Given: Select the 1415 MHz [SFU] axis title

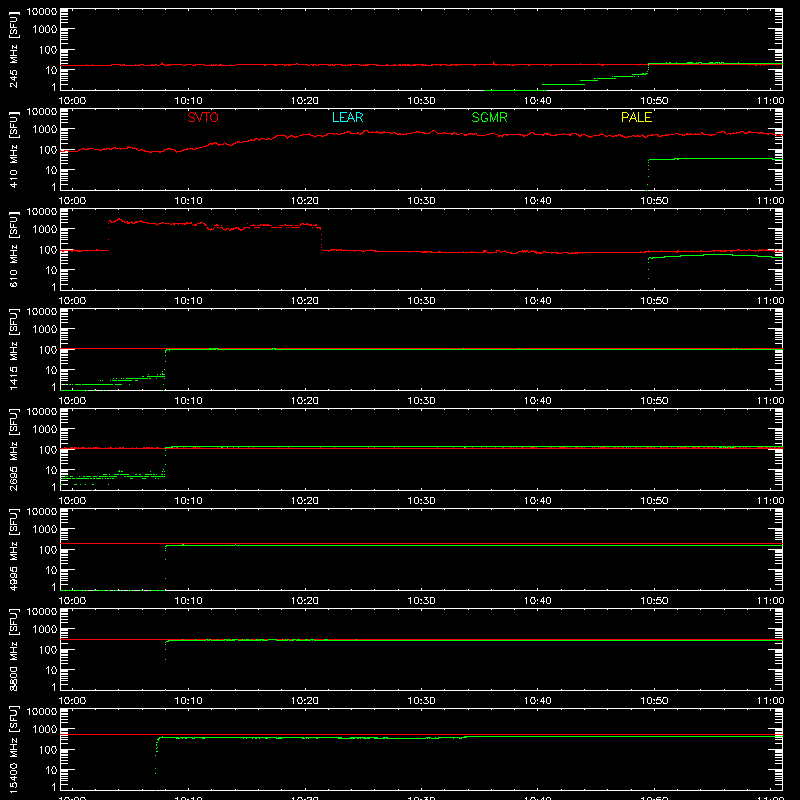Looking at the screenshot, I should (13, 349).
